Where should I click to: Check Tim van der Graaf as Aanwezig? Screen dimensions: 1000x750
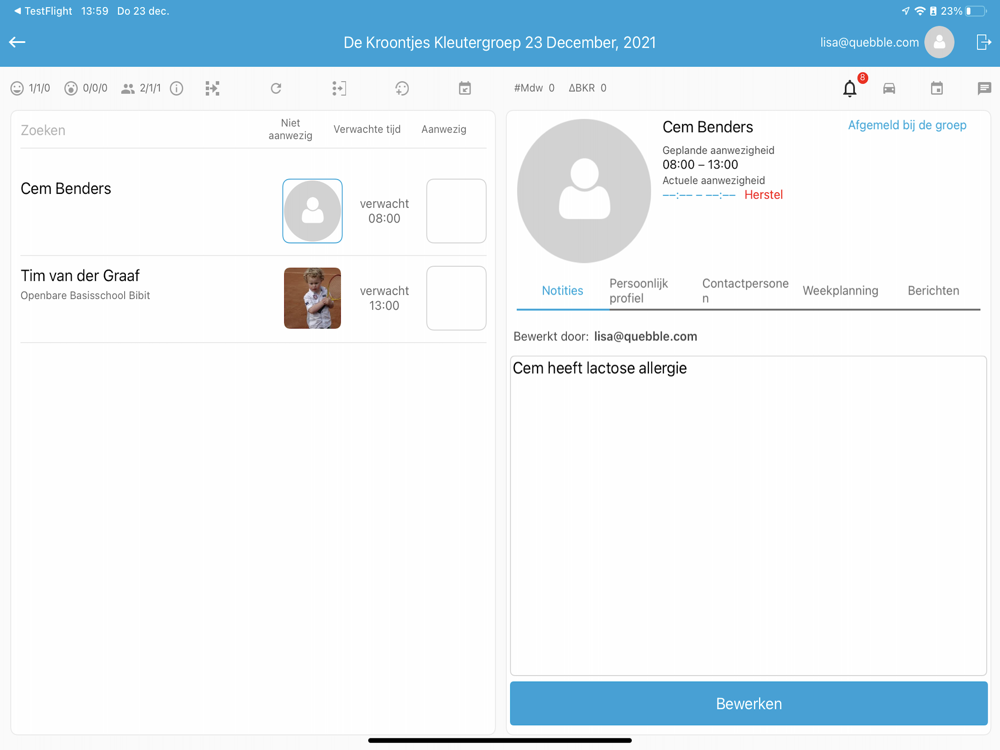pyautogui.click(x=456, y=298)
